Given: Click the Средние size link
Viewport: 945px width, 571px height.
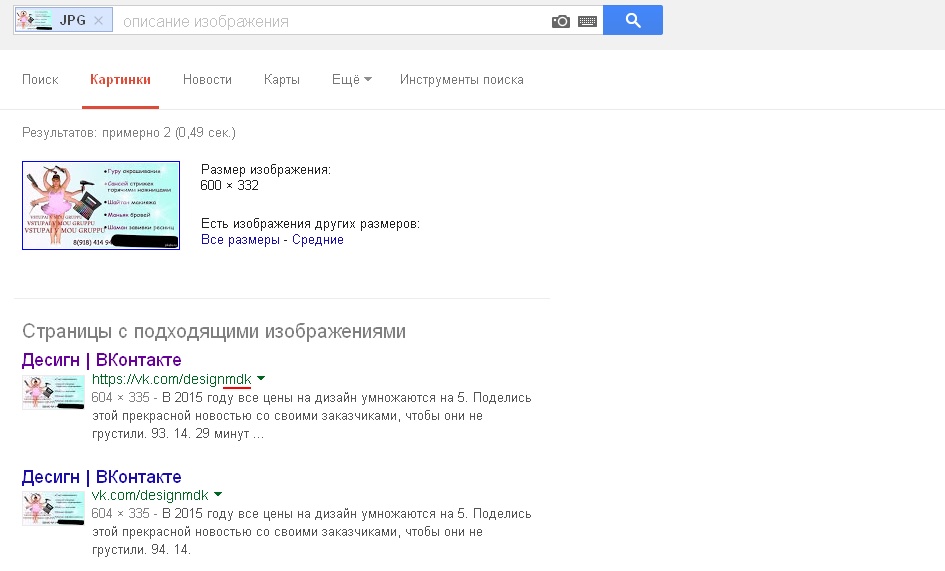Looking at the screenshot, I should (318, 240).
